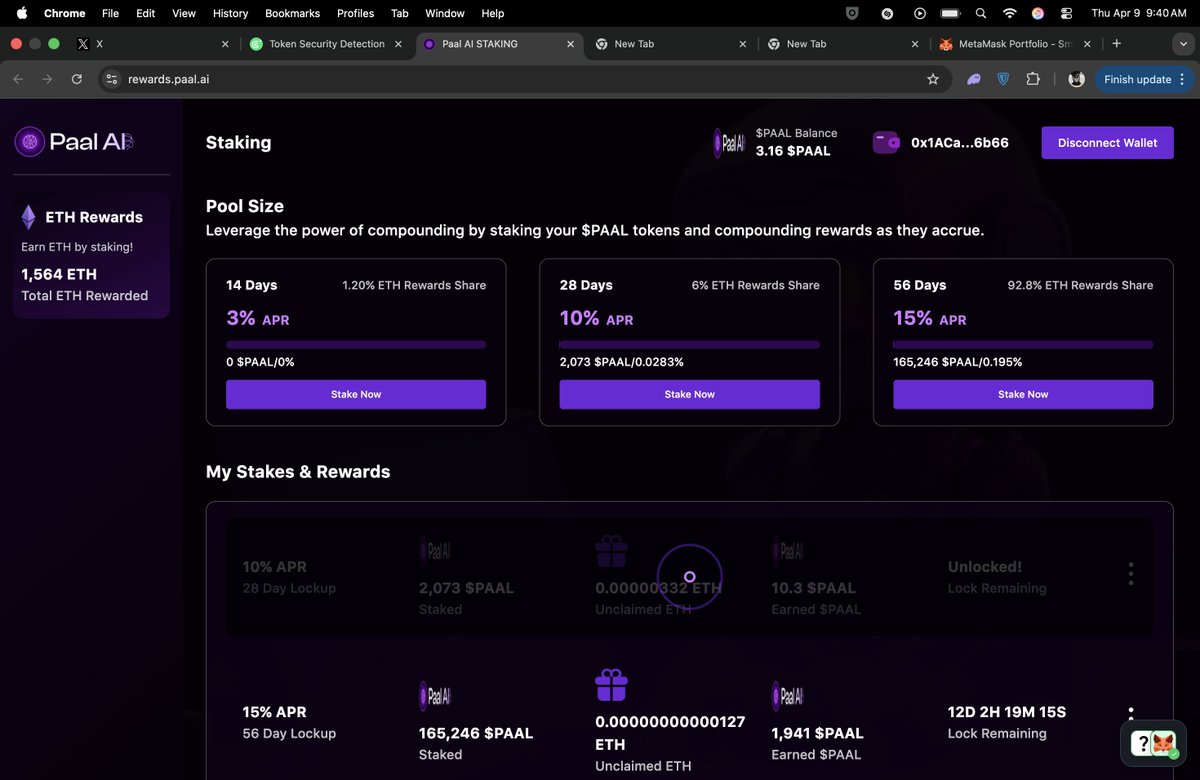Open three-dot menu for 10% APR stake
The height and width of the screenshot is (780, 1200).
coord(1131,573)
